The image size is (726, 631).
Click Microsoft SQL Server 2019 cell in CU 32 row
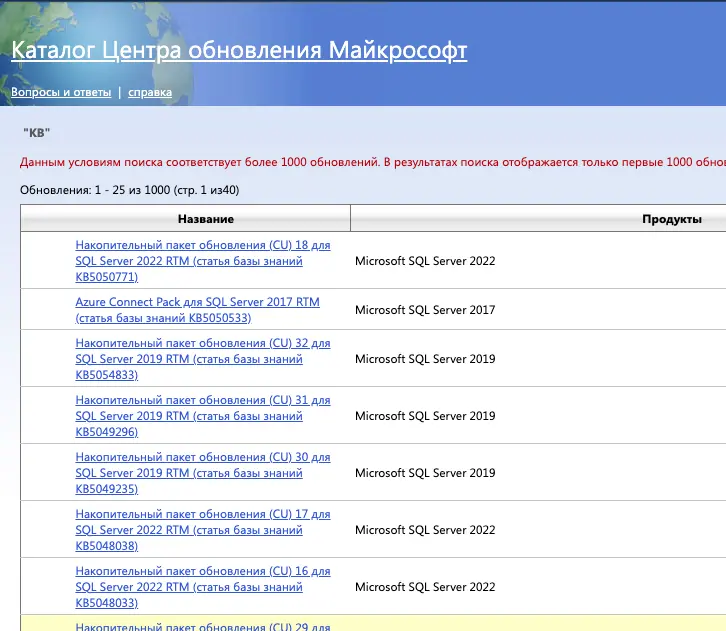(x=425, y=359)
